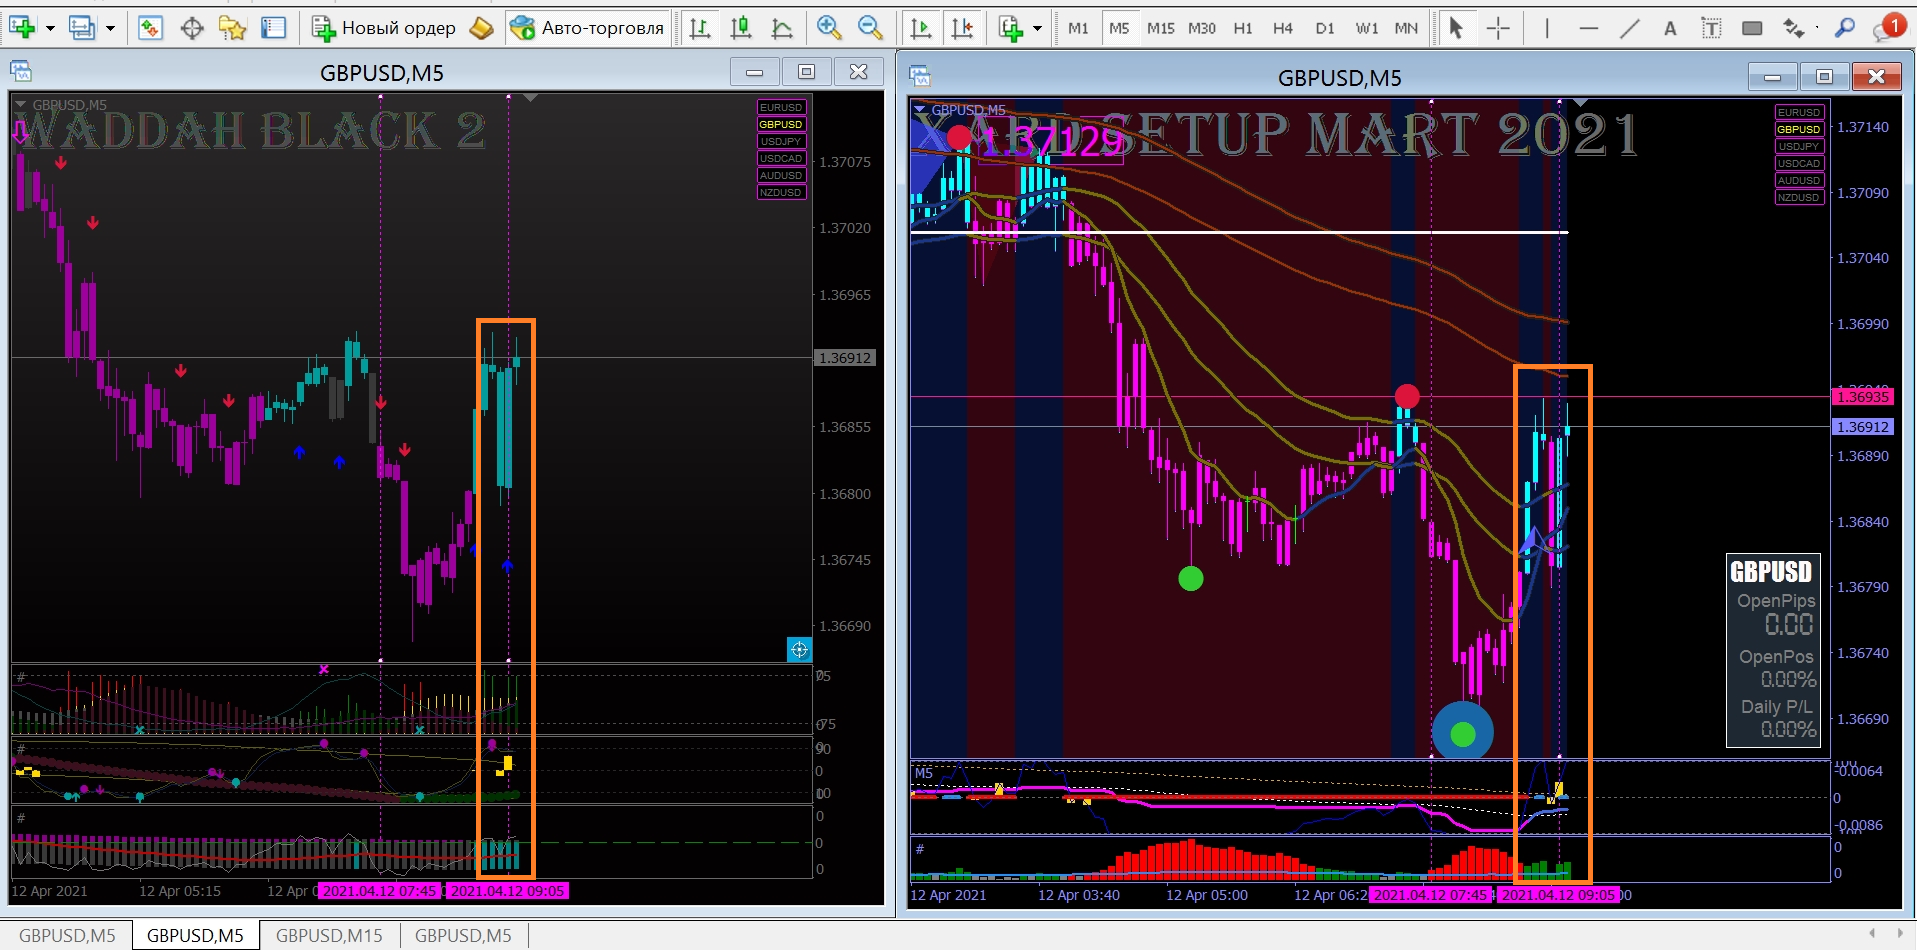1917x950 pixels.
Task: Toggle Авто-торговля auto trading button
Action: click(587, 28)
